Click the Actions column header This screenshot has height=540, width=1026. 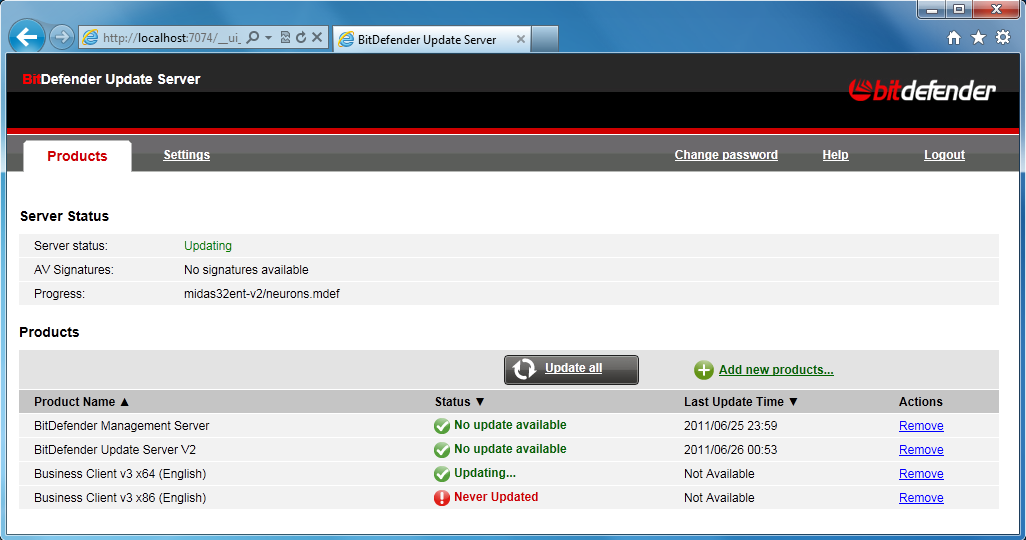coord(921,402)
